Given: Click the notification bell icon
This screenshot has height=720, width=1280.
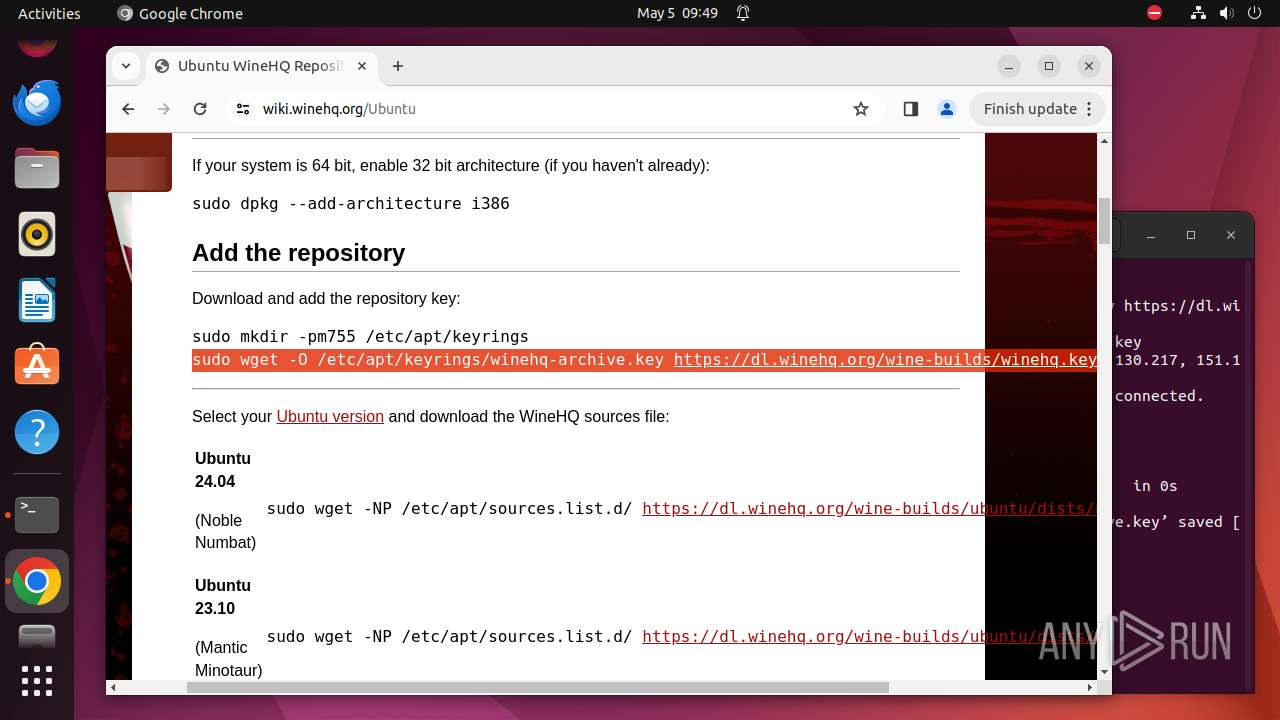Looking at the screenshot, I should click(x=743, y=13).
